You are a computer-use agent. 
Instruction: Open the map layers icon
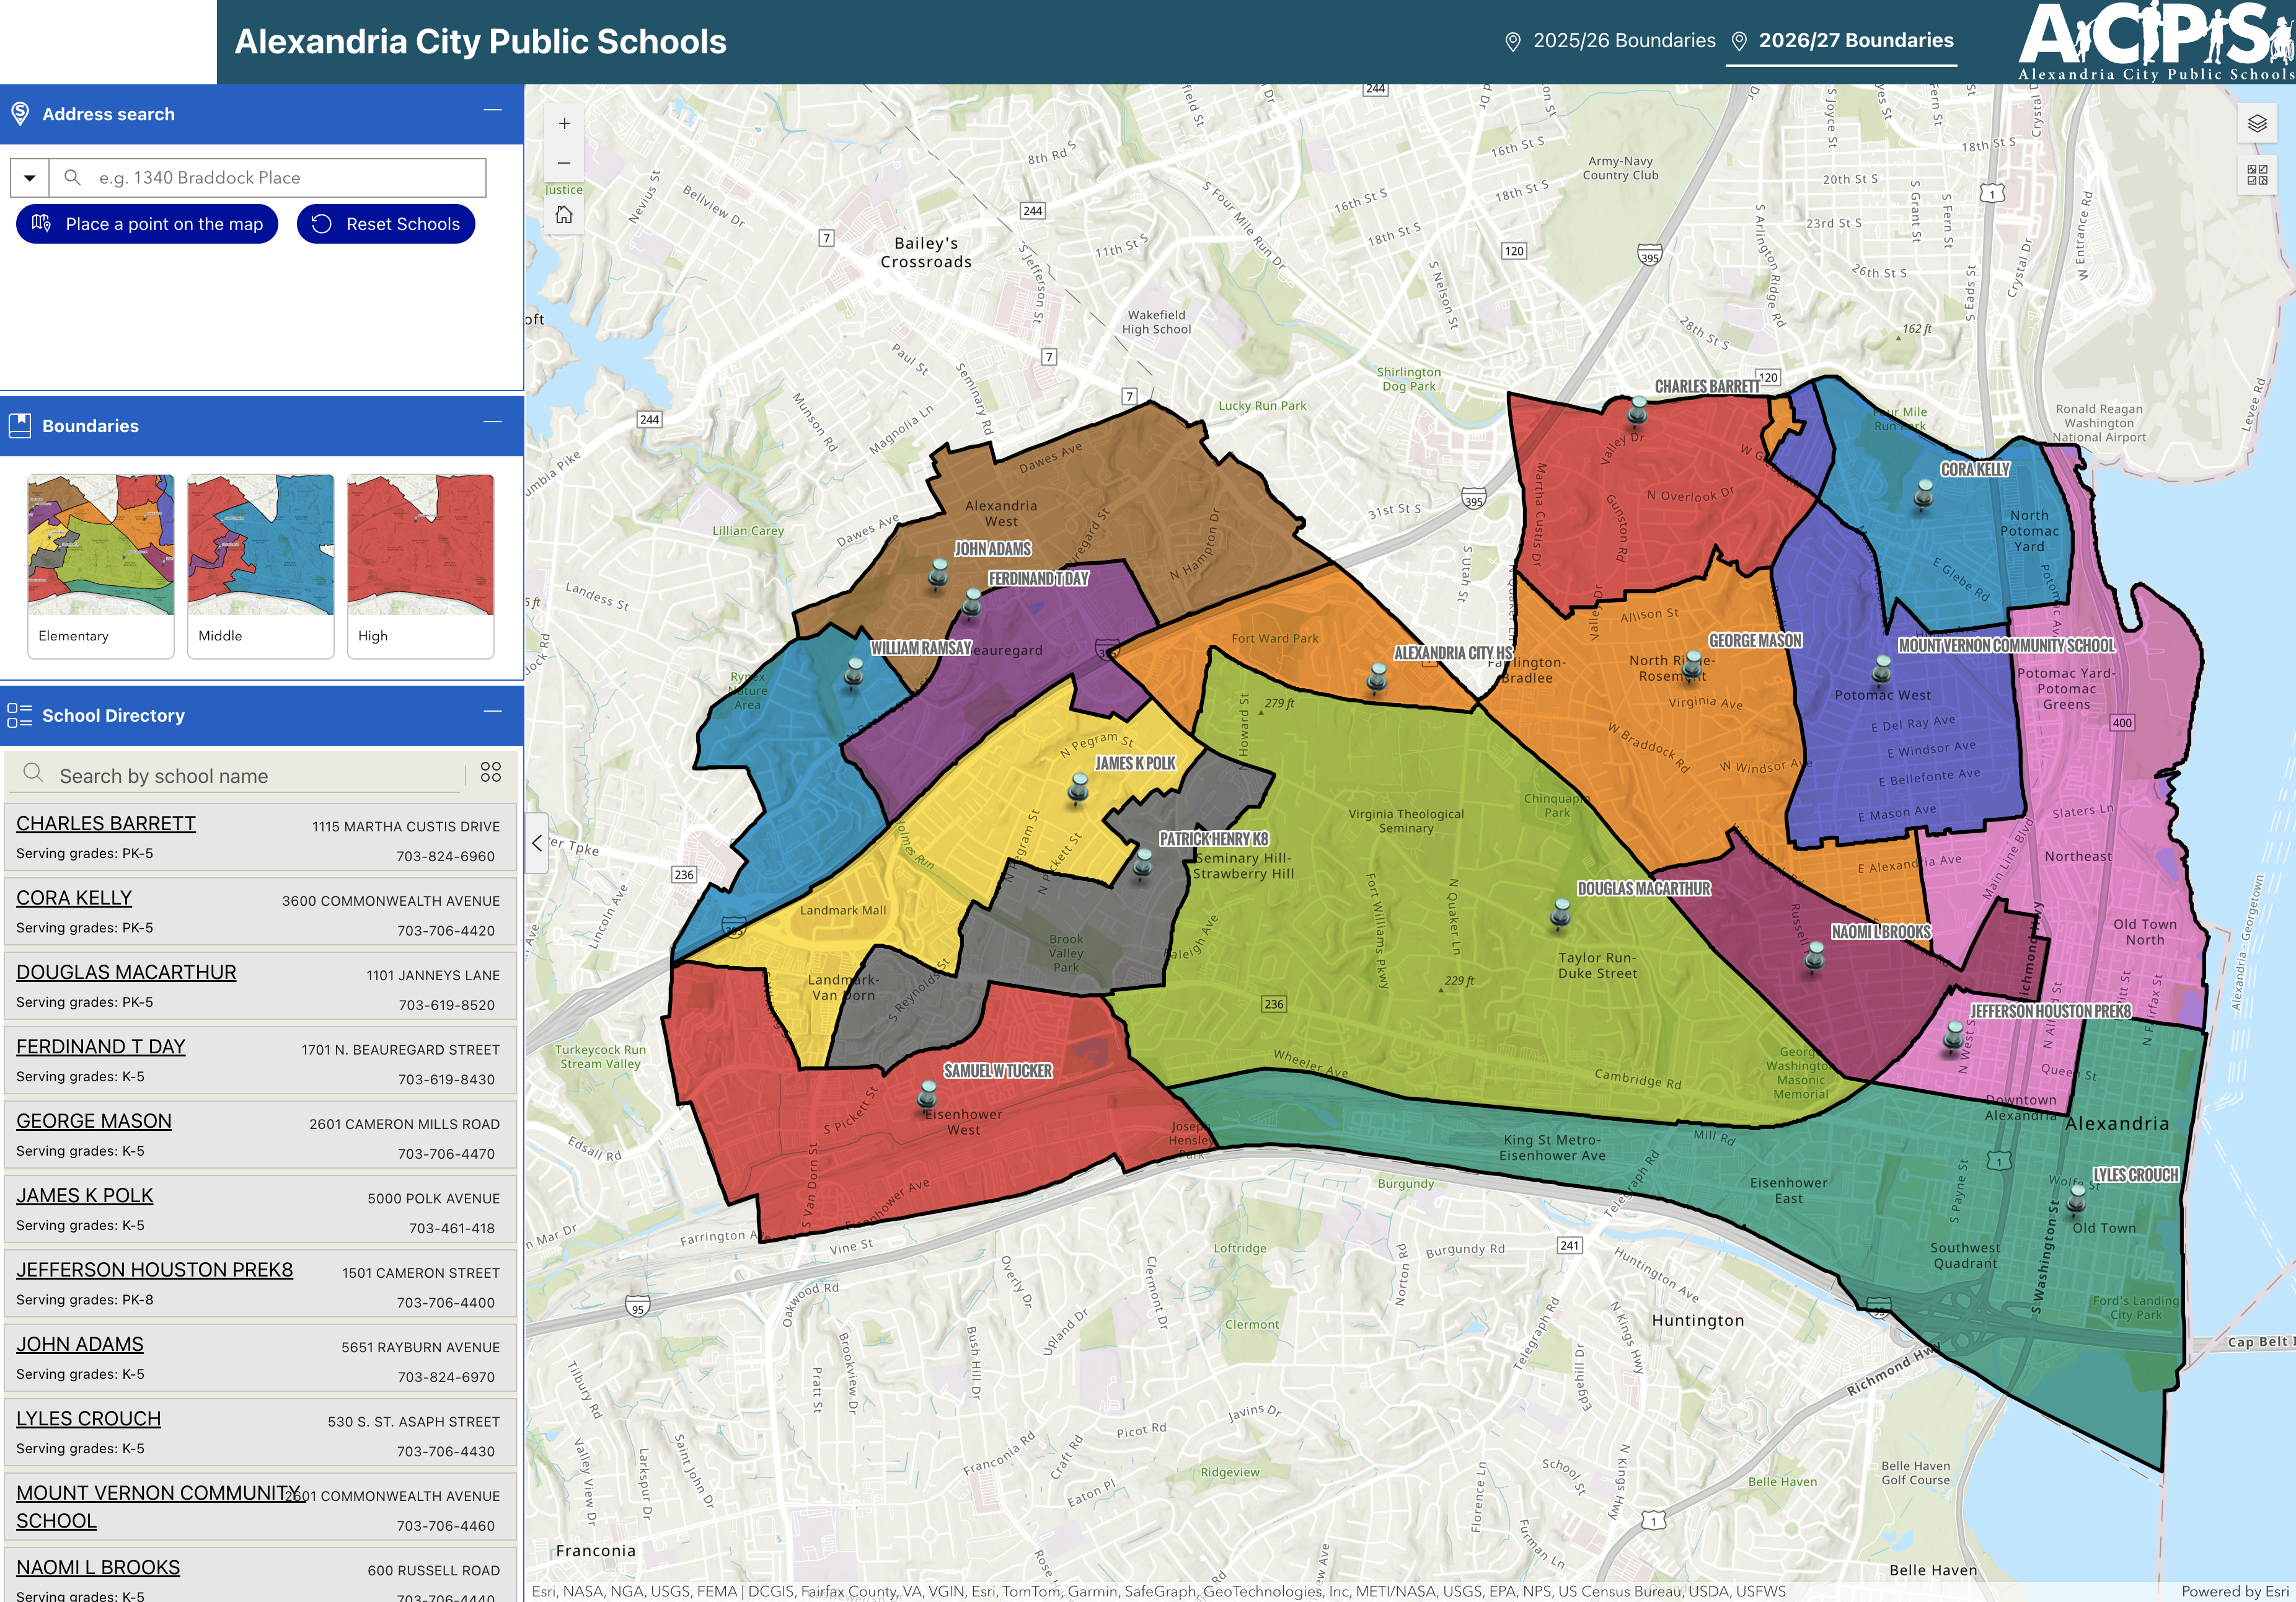coord(2257,124)
